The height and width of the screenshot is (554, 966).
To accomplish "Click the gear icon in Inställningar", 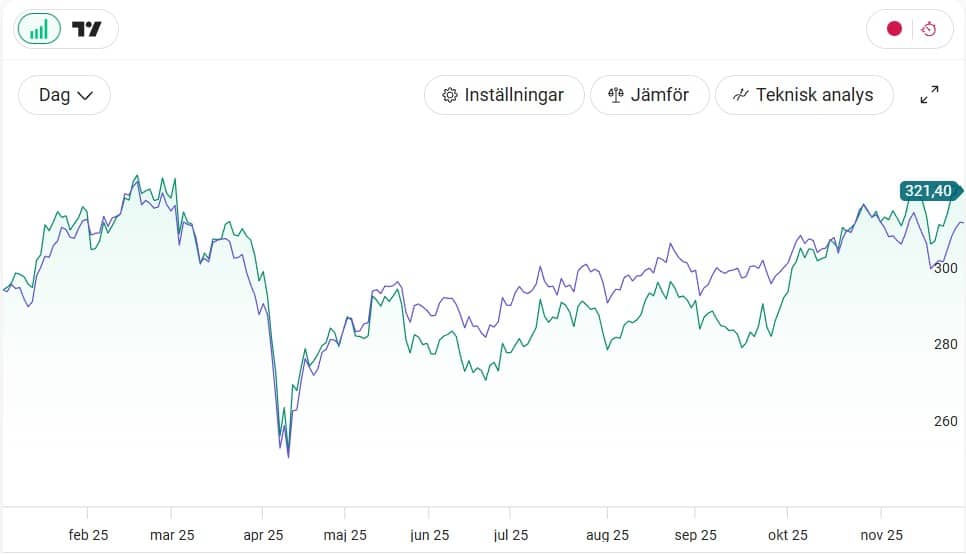I will click(x=450, y=95).
